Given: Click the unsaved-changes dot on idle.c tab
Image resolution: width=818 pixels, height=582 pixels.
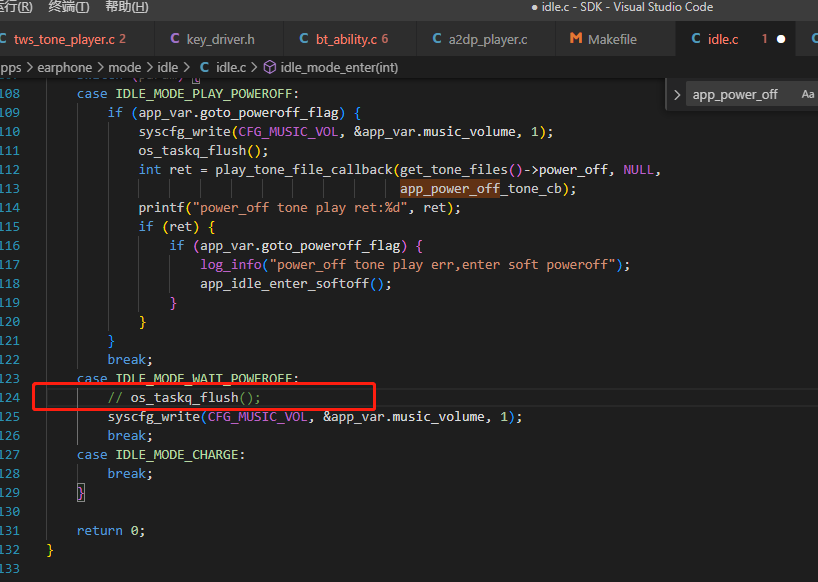Looking at the screenshot, I should (781, 39).
